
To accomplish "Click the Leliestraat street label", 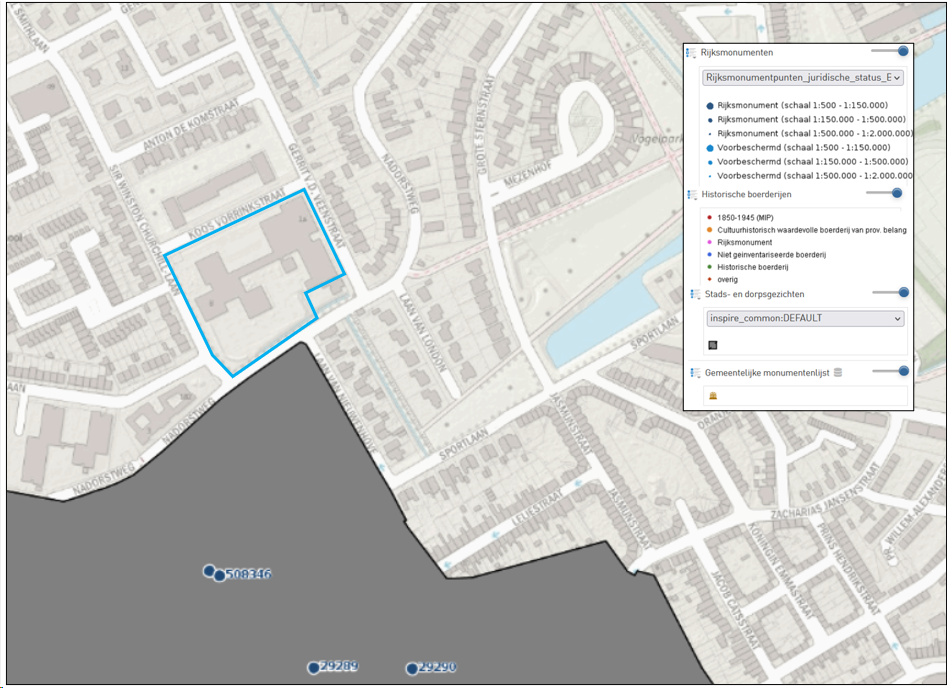I will [x=537, y=506].
